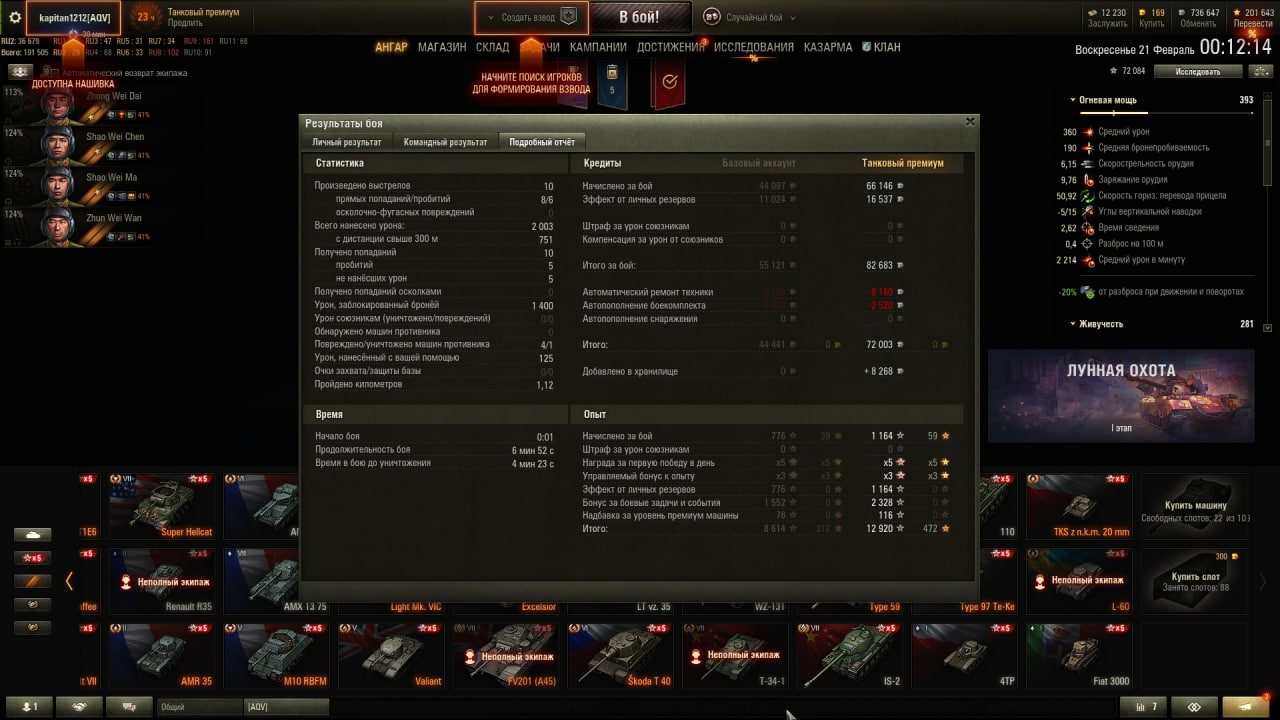Open the red checkmark personal missions banner
Screen dimensions: 1280x720
point(669,84)
